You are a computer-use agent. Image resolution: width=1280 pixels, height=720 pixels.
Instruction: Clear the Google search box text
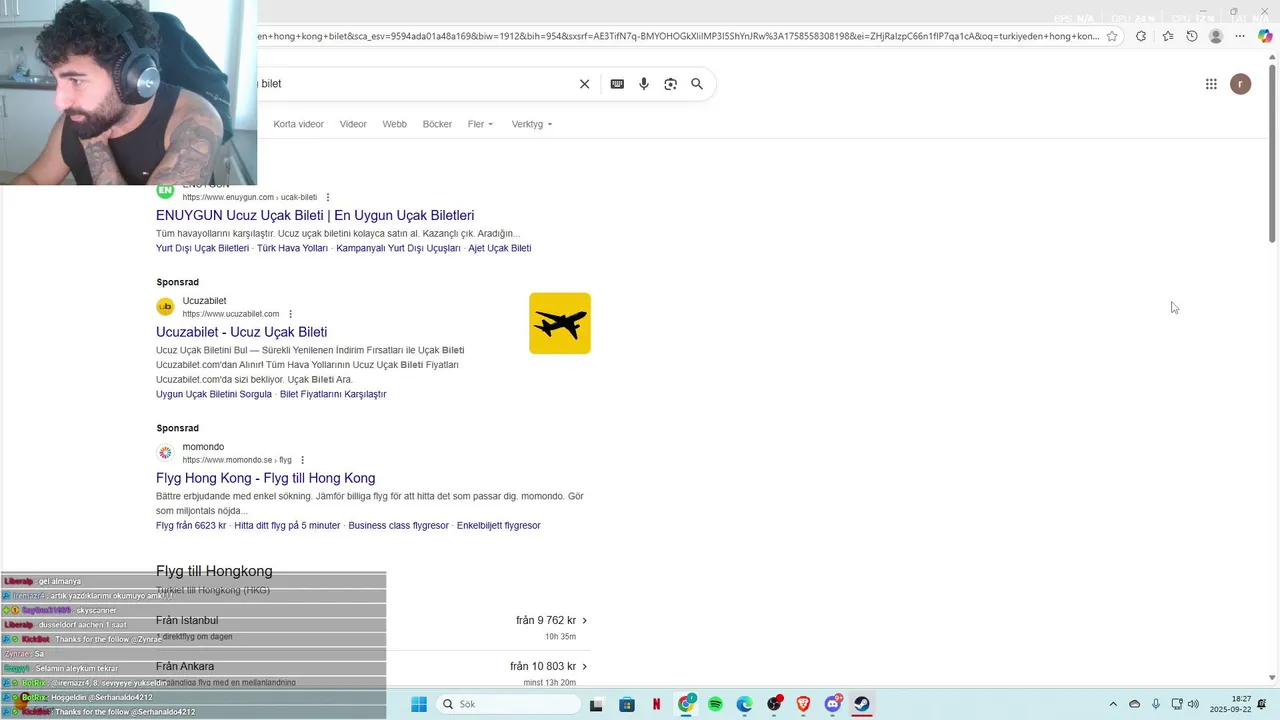coord(585,84)
